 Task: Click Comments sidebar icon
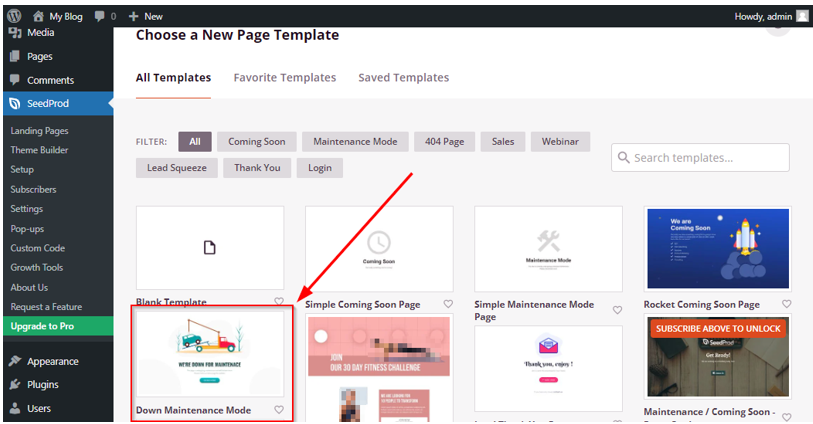pyautogui.click(x=15, y=80)
